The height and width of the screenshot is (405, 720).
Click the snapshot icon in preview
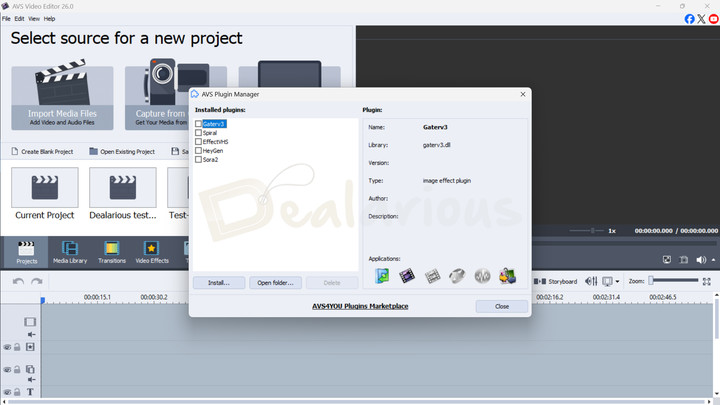tap(684, 260)
